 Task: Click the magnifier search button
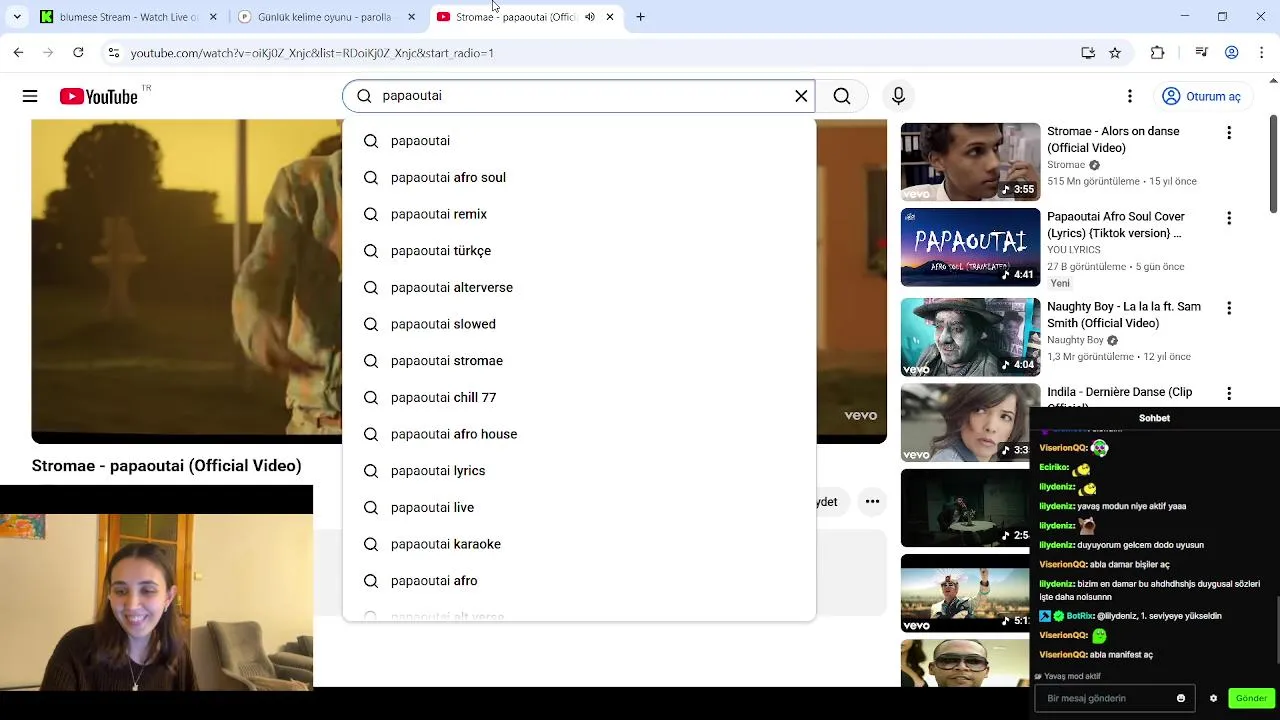[x=842, y=96]
